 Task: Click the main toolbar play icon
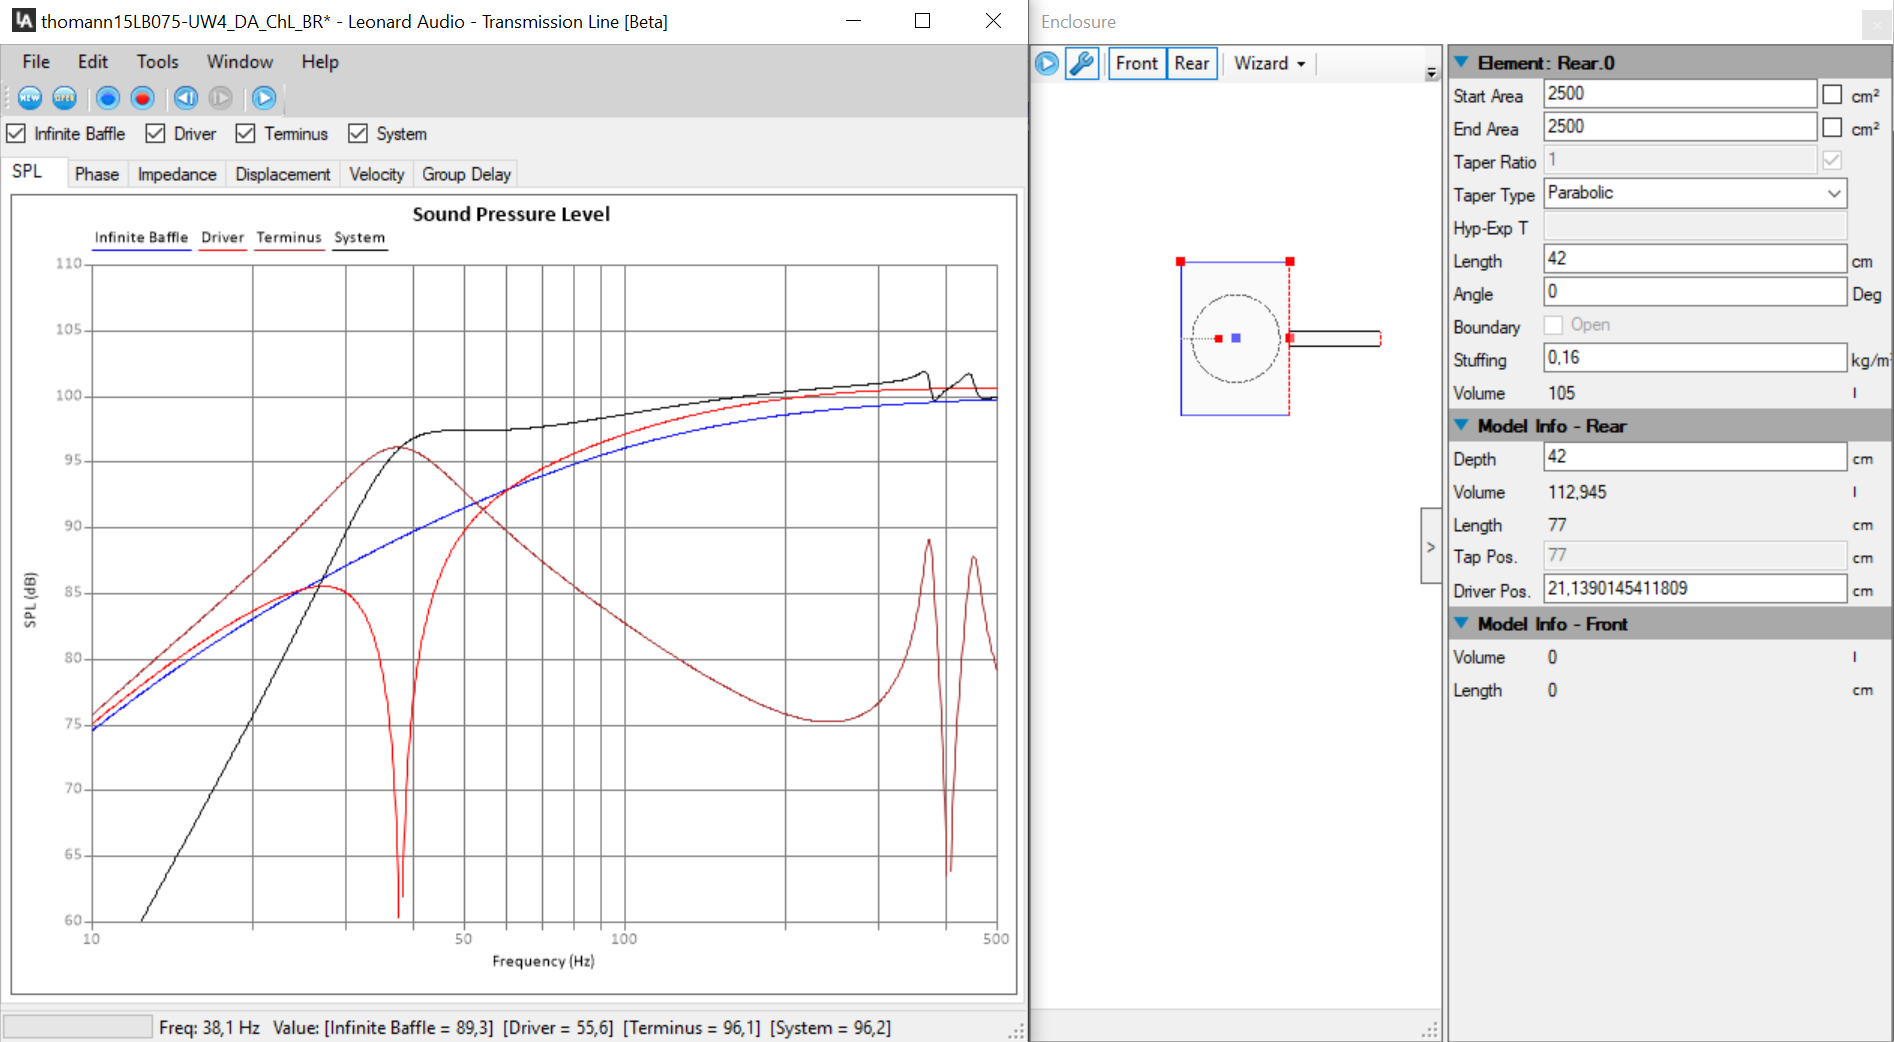click(x=264, y=98)
